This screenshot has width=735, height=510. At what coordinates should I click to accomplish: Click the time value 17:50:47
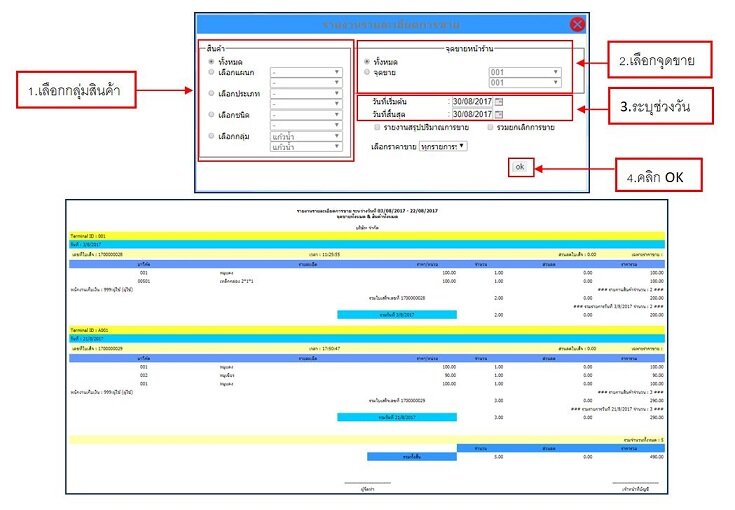point(331,349)
